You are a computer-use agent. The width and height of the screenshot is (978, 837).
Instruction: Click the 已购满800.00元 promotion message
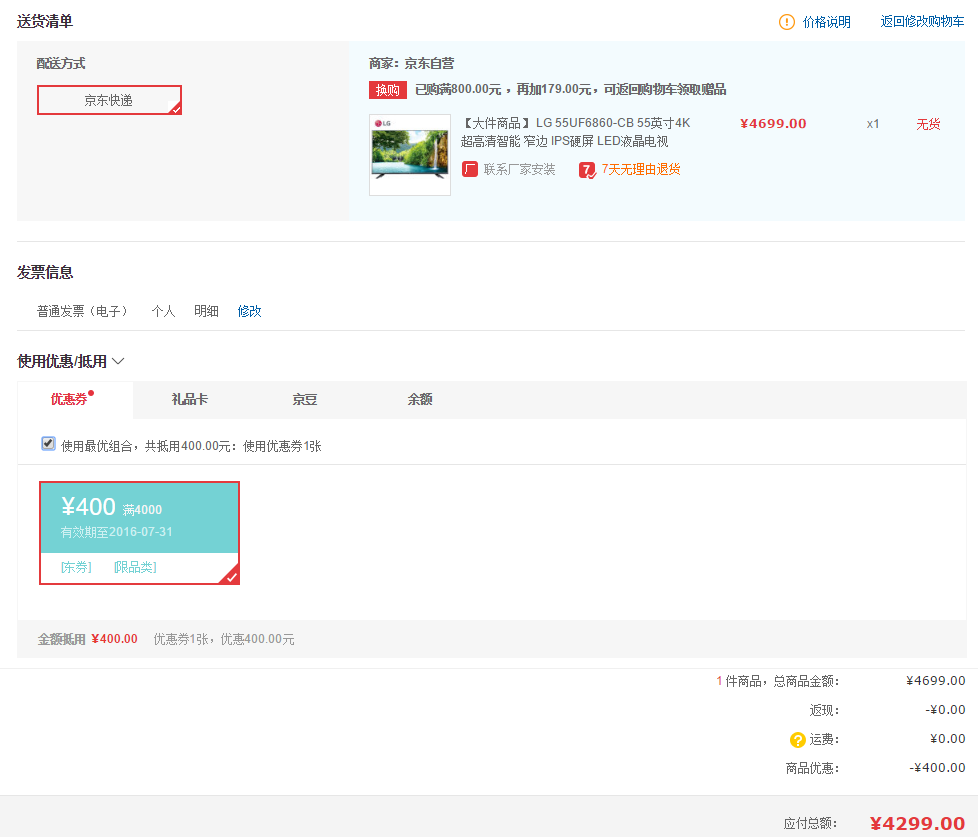[x=571, y=90]
